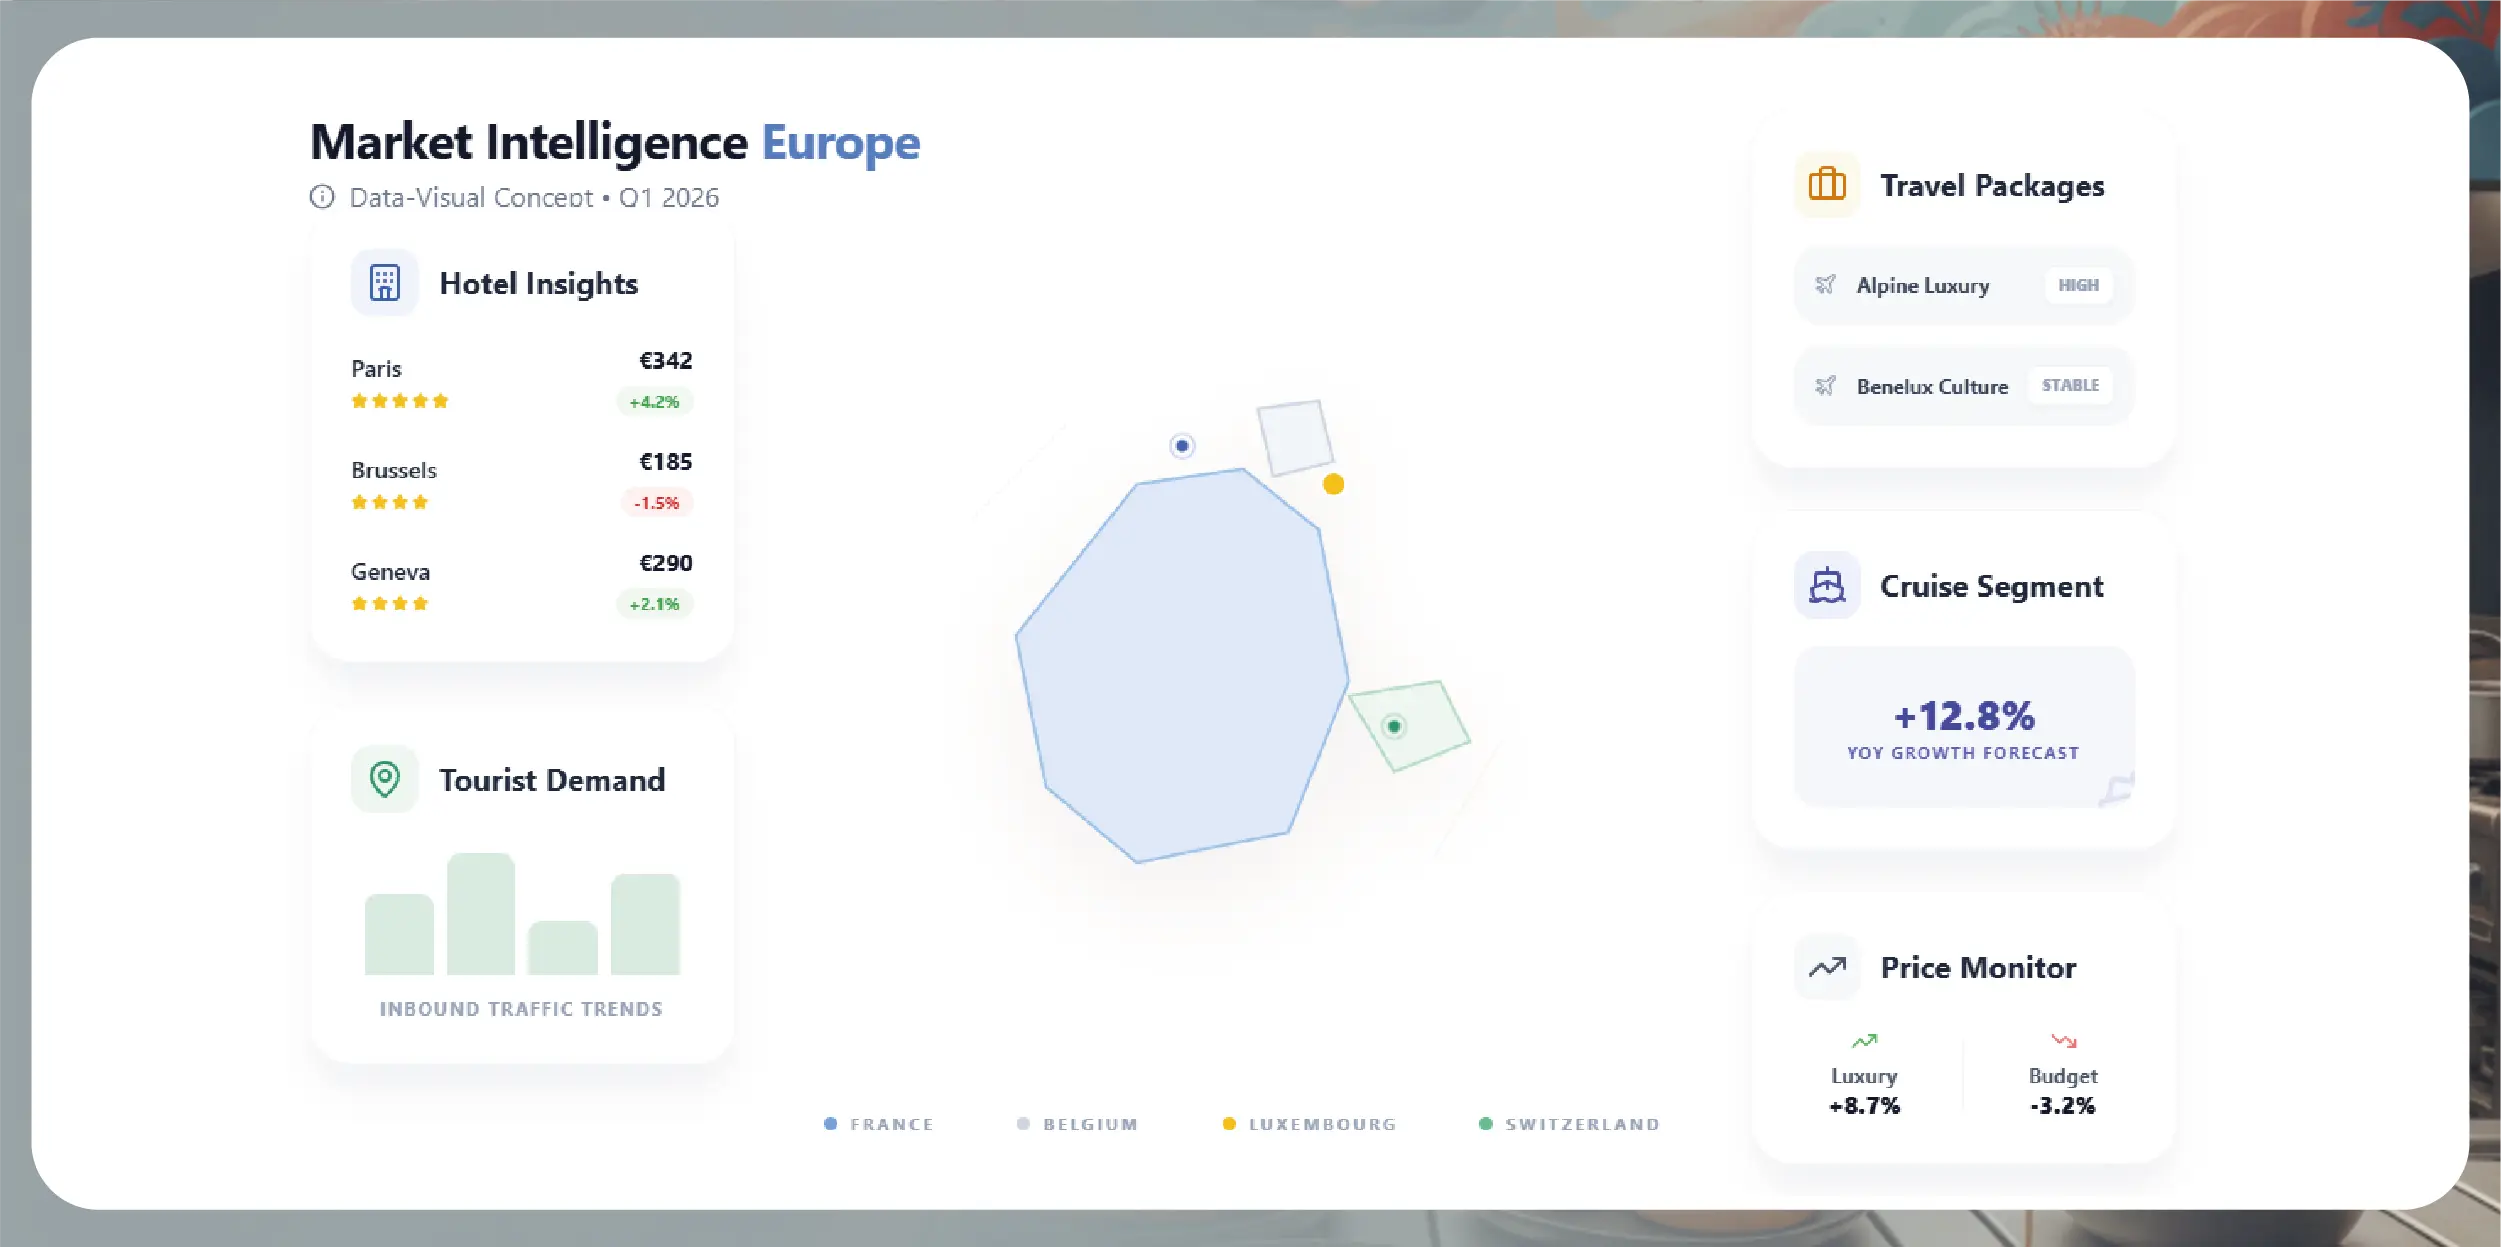Click the green Luxury uptrend icon

tap(1864, 1041)
